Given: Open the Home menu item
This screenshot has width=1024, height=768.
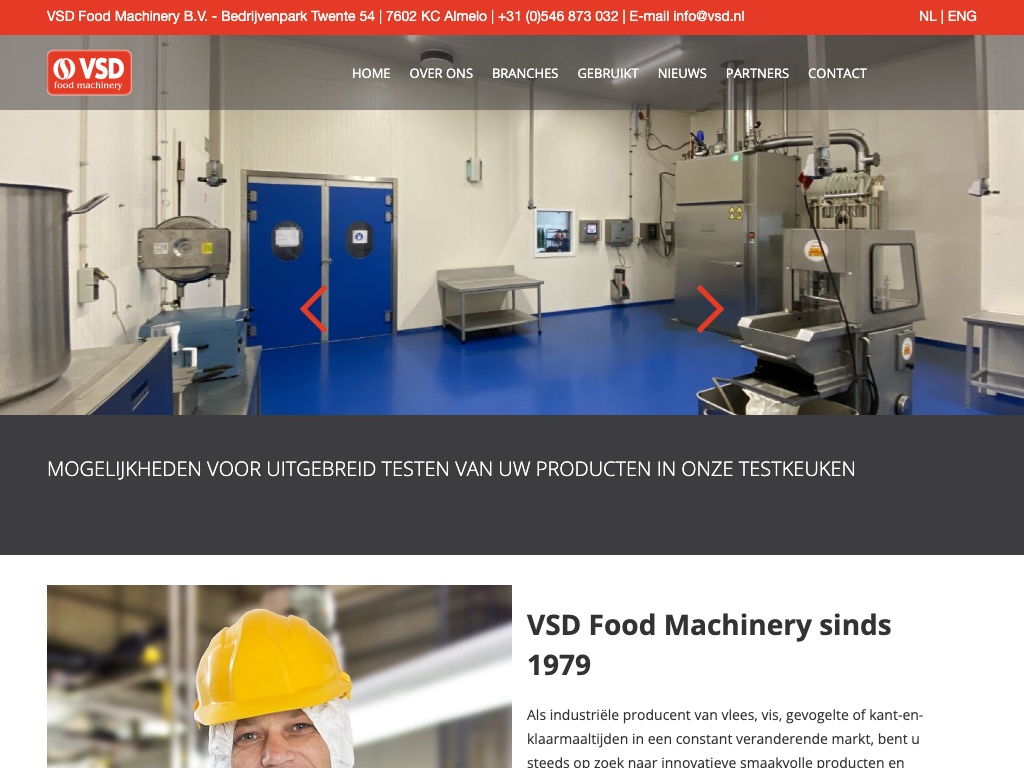Looking at the screenshot, I should [371, 73].
